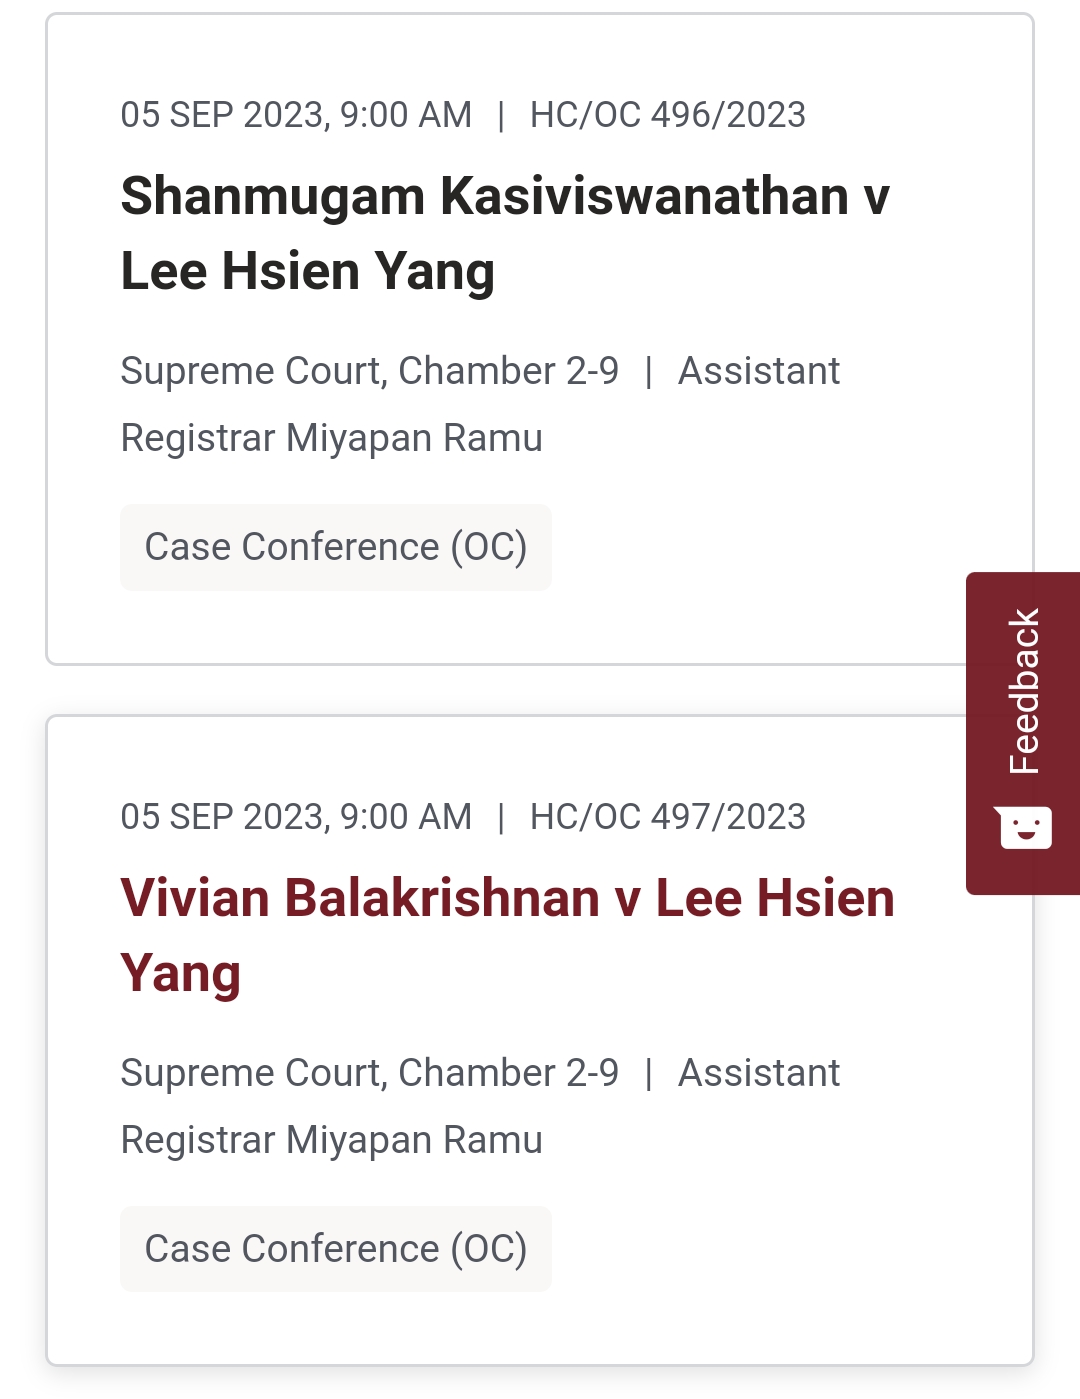Click hearing date above the Shanmugam Kasiviswanathan title
Screen dimensions: 1080x1399
click(296, 115)
